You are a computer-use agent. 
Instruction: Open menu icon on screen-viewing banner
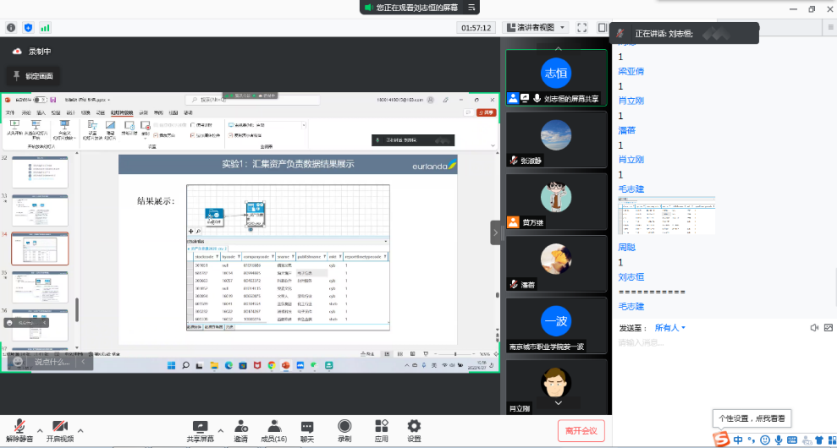point(471,7)
